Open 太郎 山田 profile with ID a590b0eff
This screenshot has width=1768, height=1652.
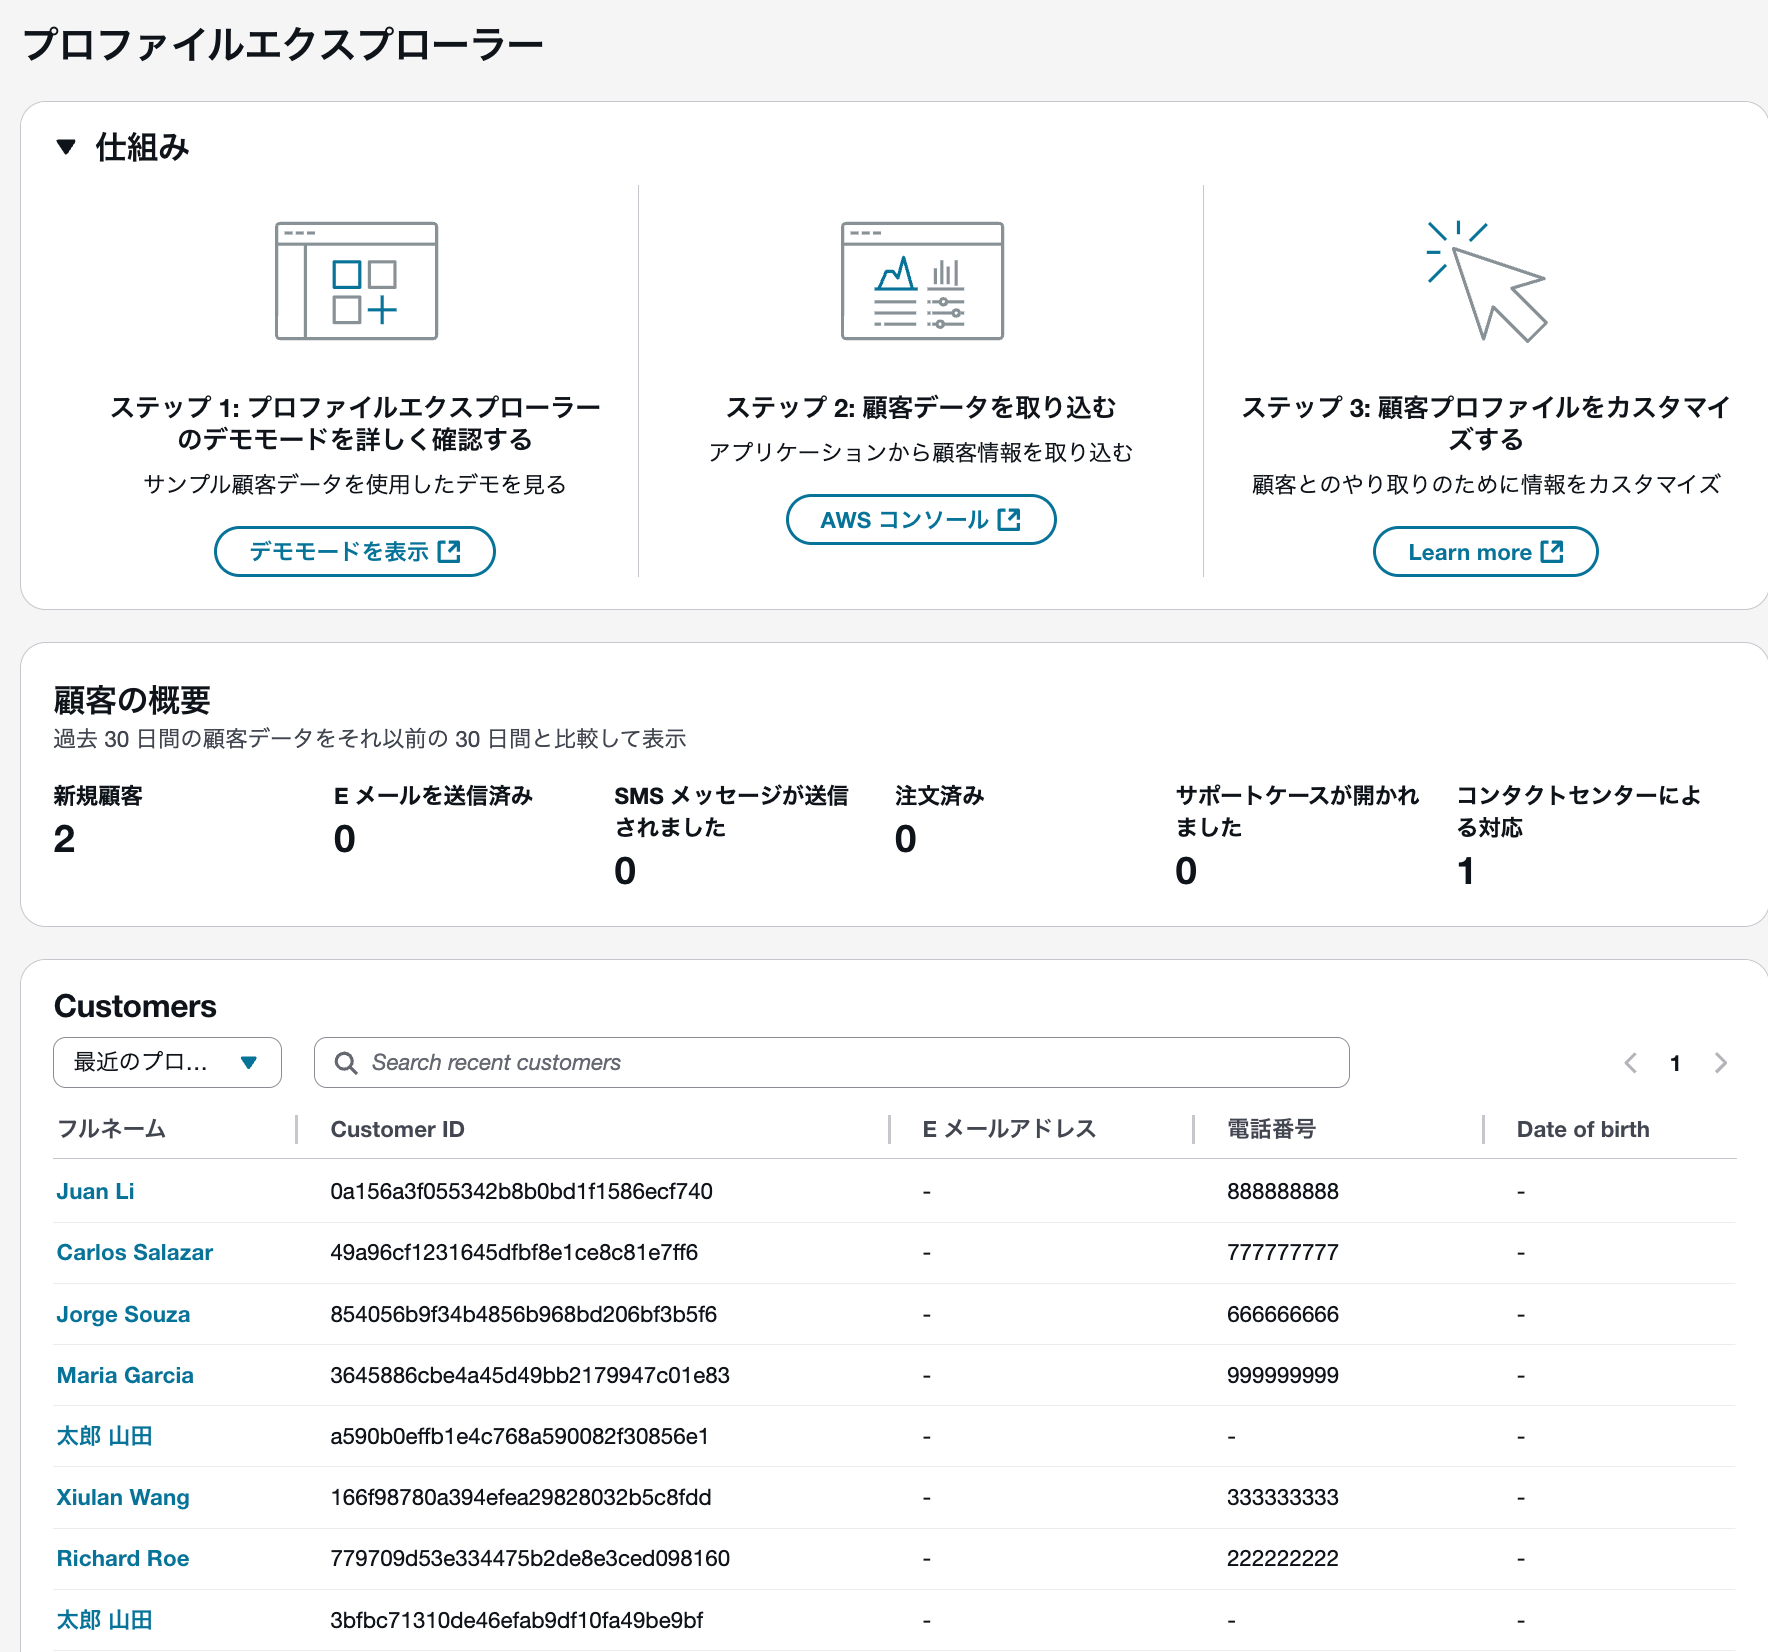pyautogui.click(x=104, y=1436)
